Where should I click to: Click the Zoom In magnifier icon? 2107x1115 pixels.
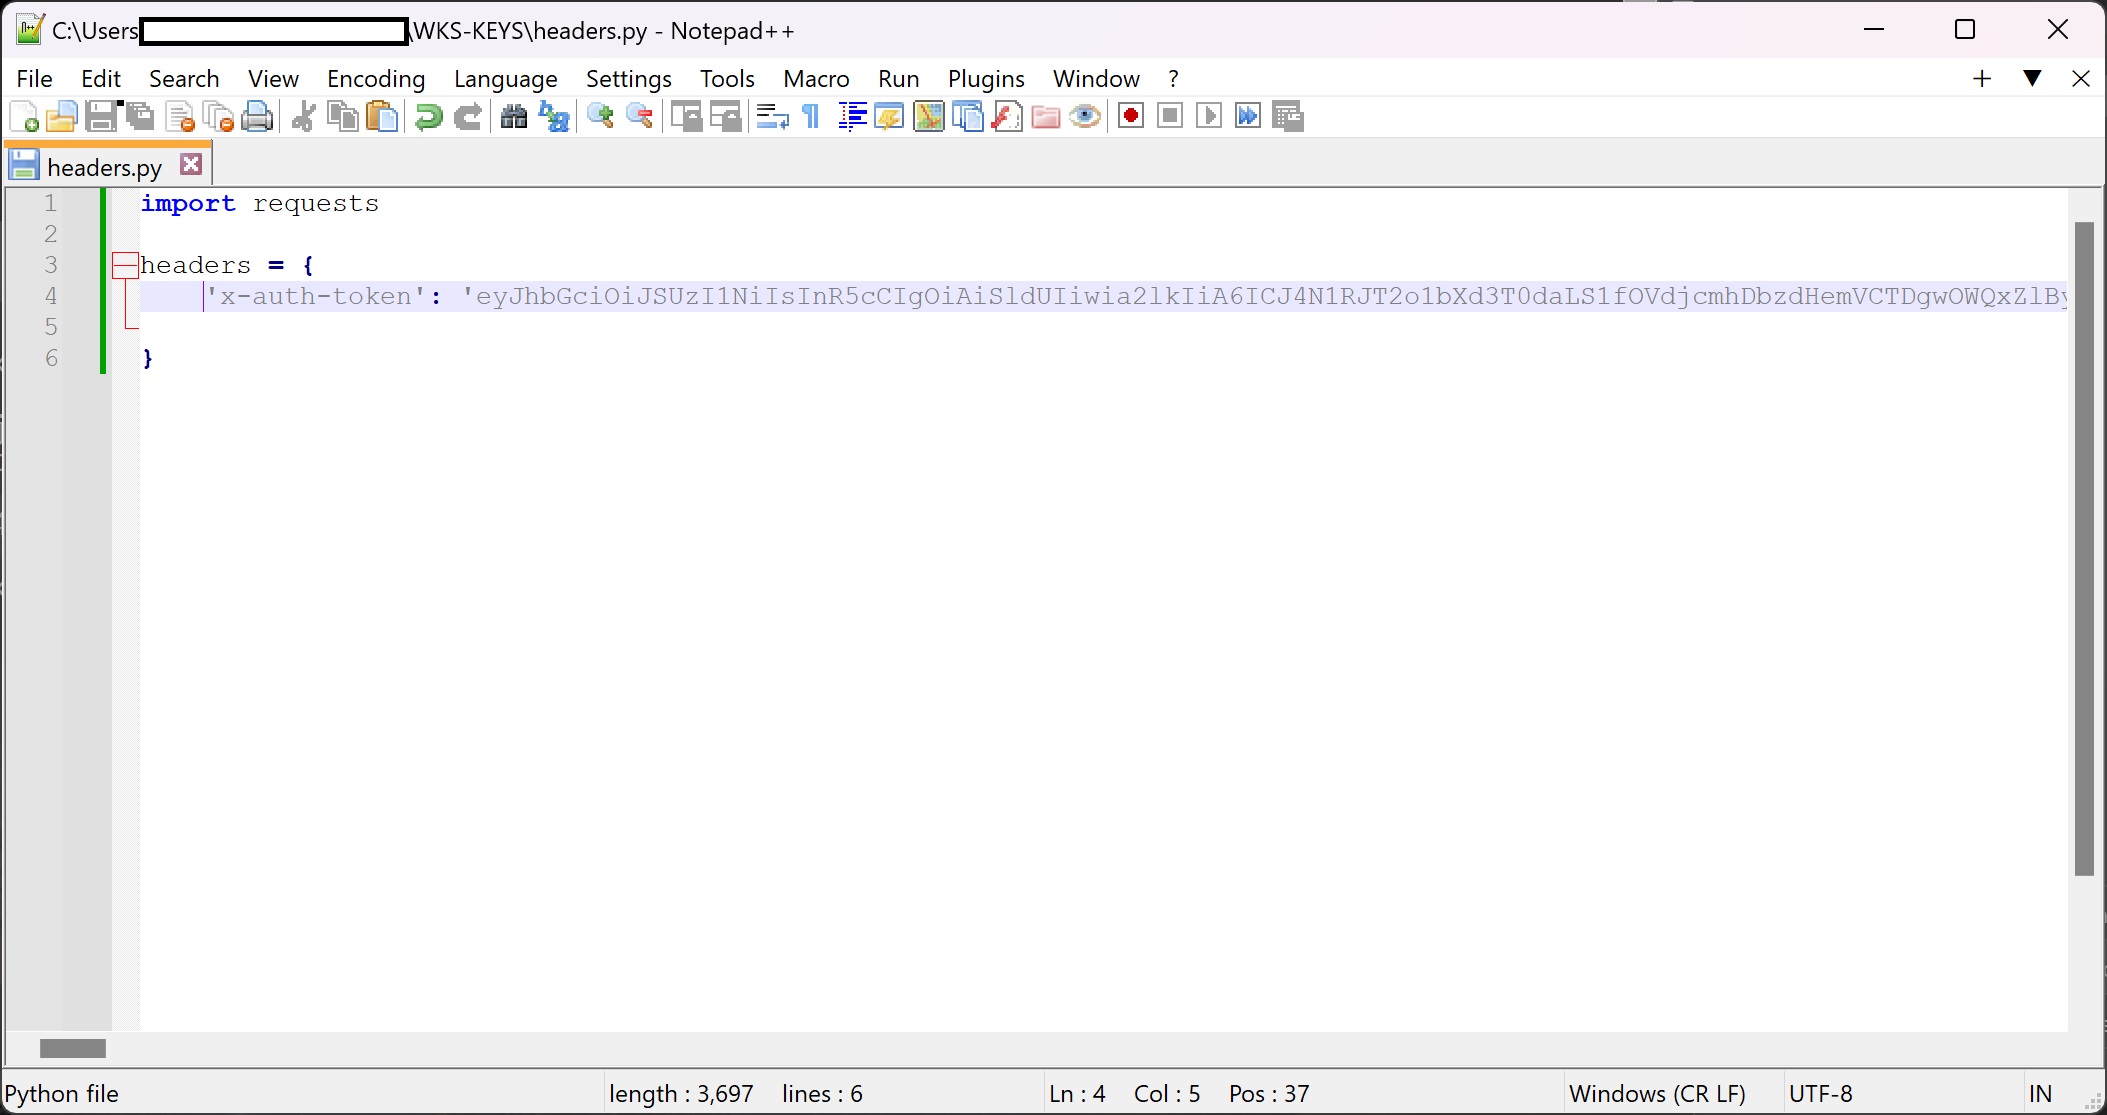click(x=600, y=117)
